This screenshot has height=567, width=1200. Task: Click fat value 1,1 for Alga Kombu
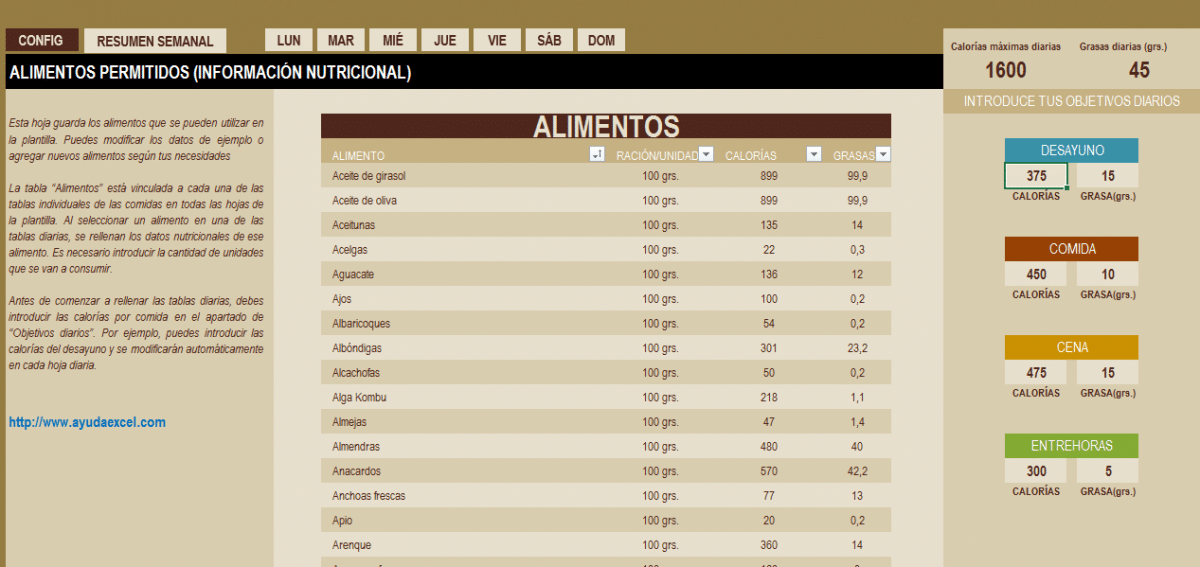pyautogui.click(x=857, y=397)
